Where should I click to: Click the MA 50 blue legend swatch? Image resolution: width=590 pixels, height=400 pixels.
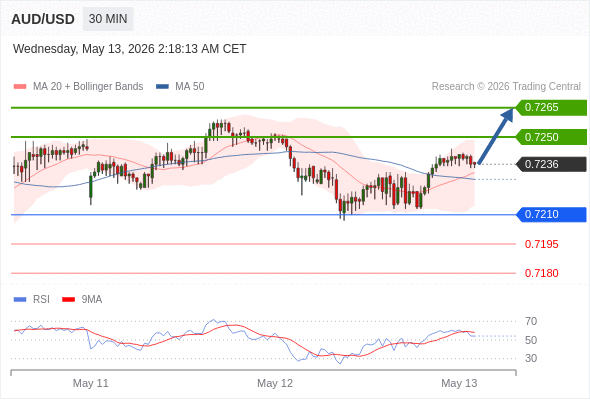pos(162,87)
